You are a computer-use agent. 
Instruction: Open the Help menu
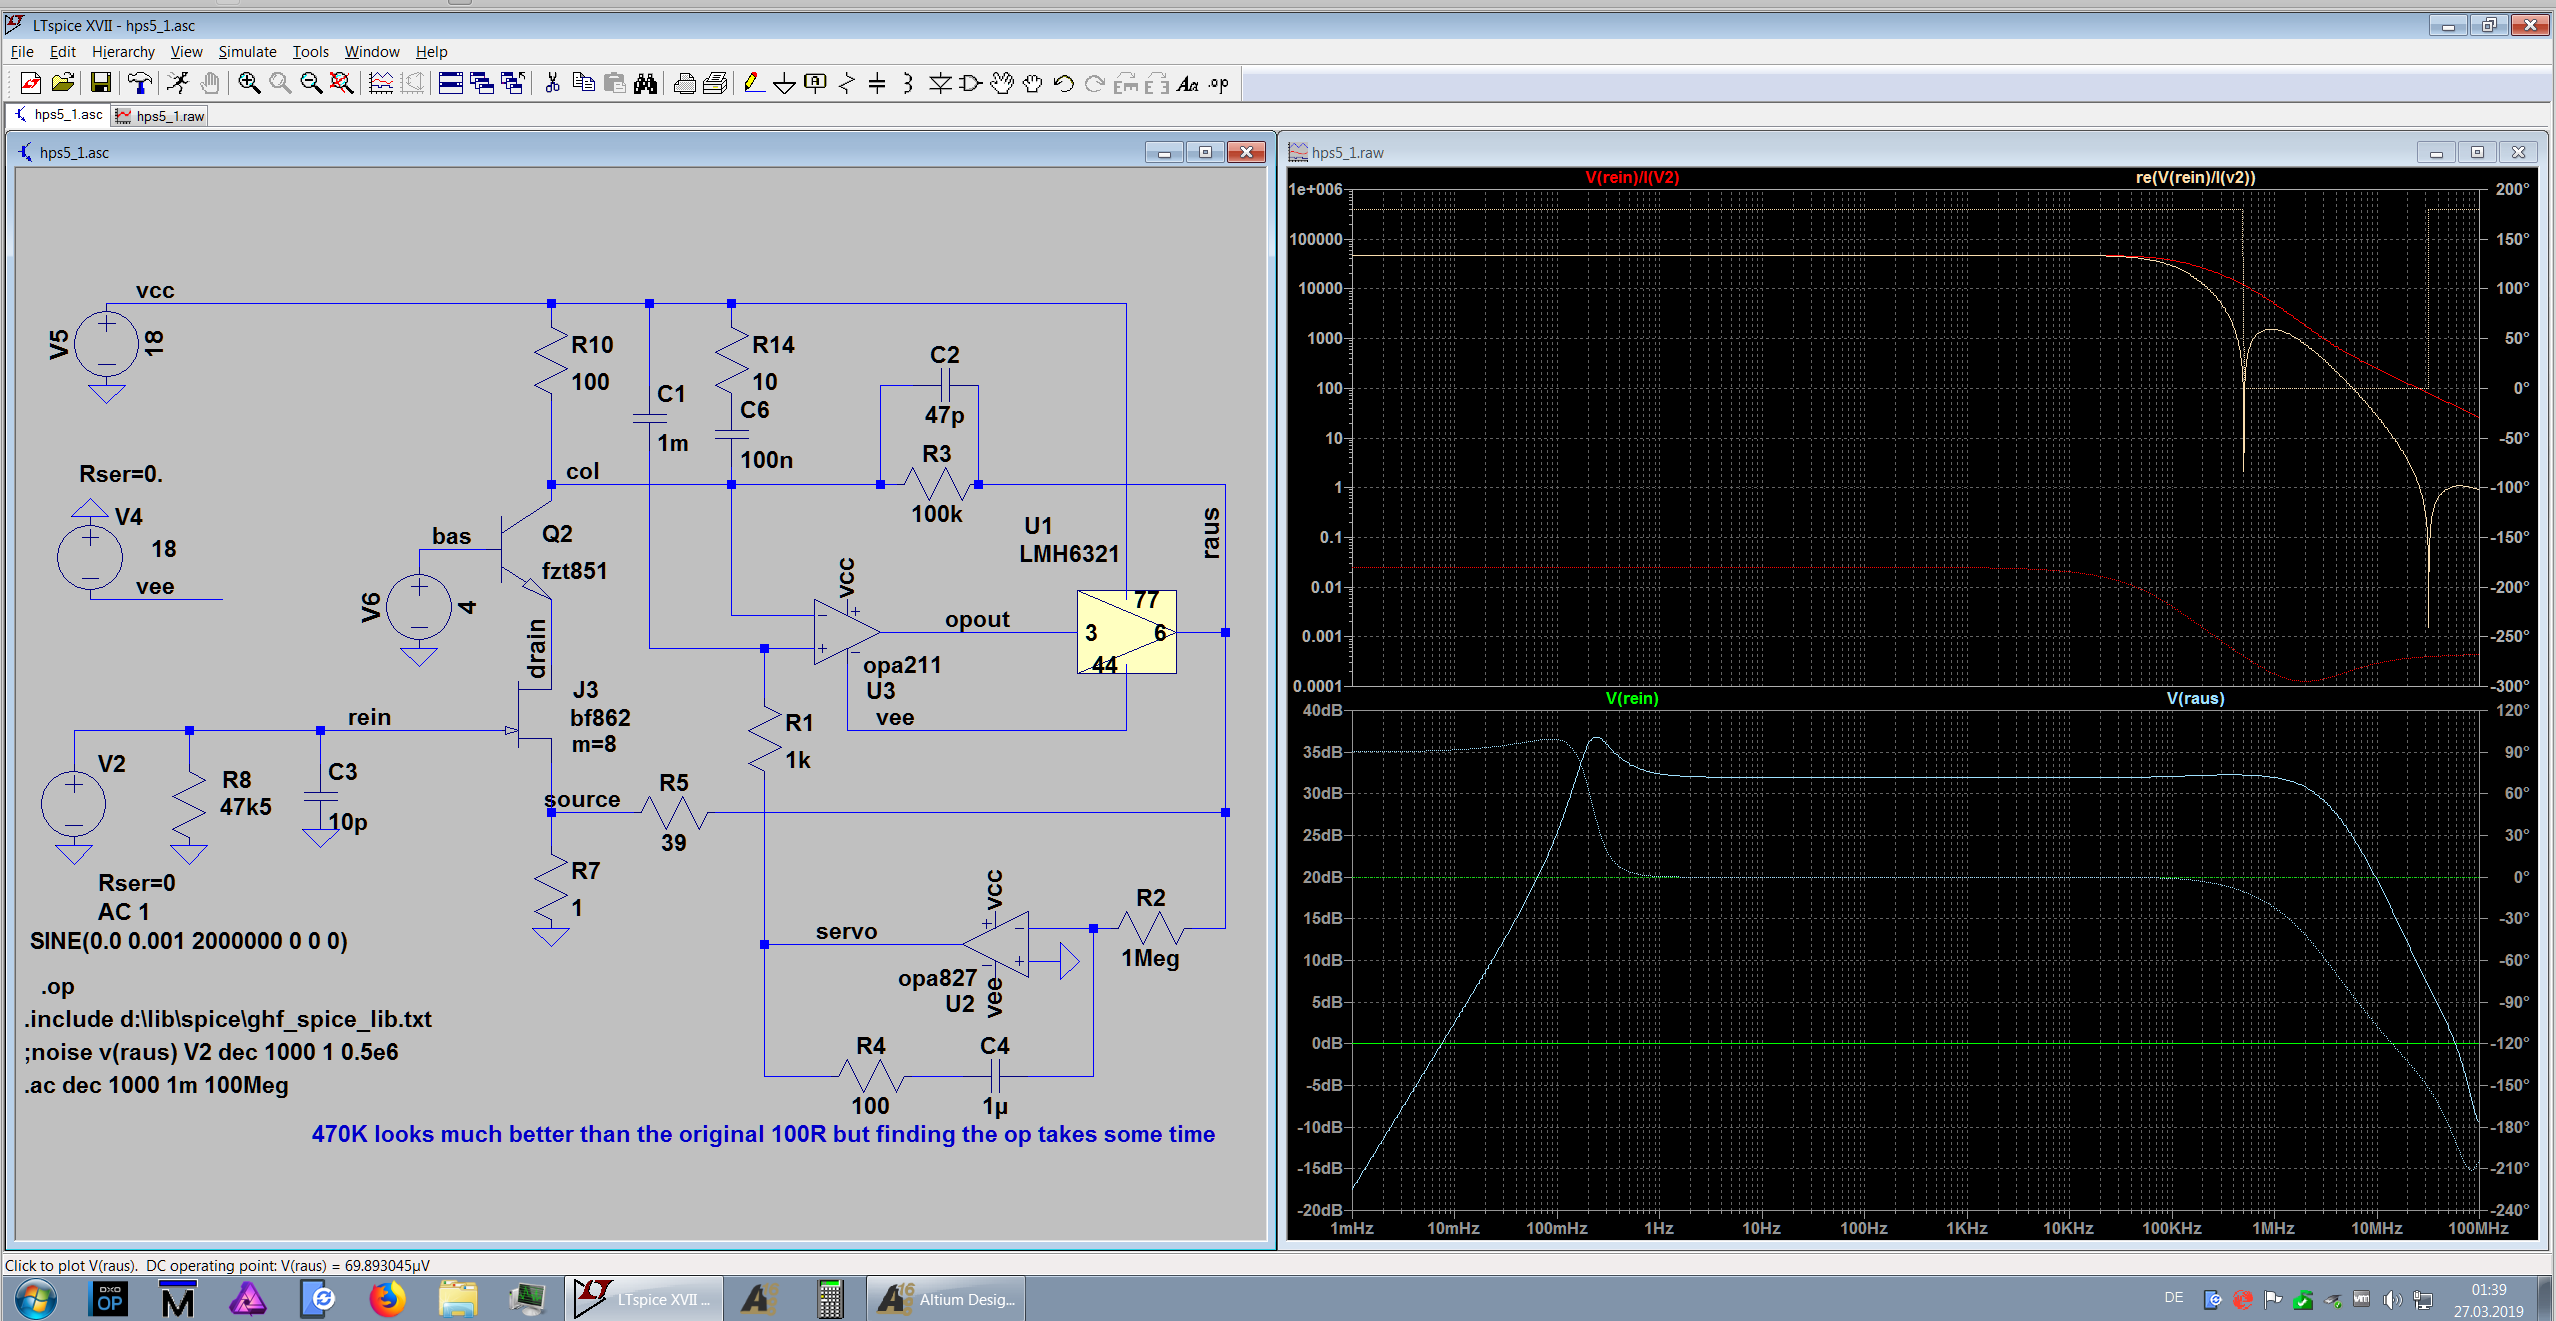click(x=432, y=51)
